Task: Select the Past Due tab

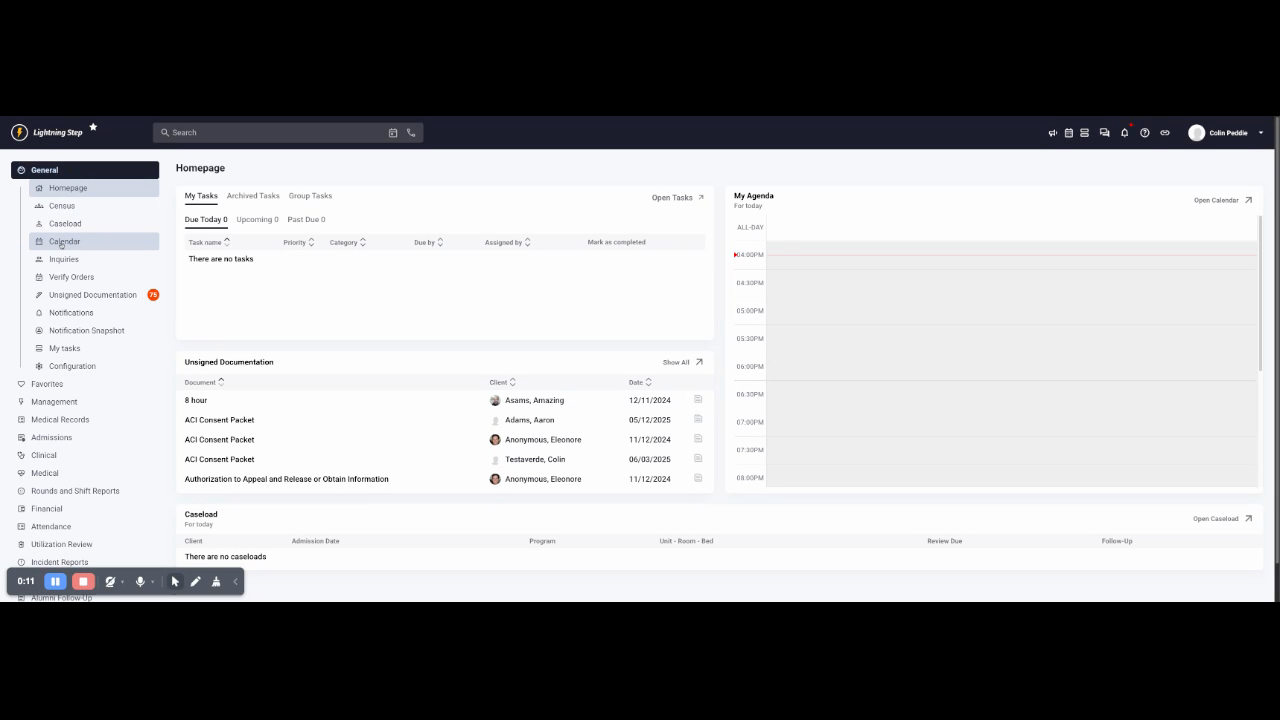Action: click(307, 219)
